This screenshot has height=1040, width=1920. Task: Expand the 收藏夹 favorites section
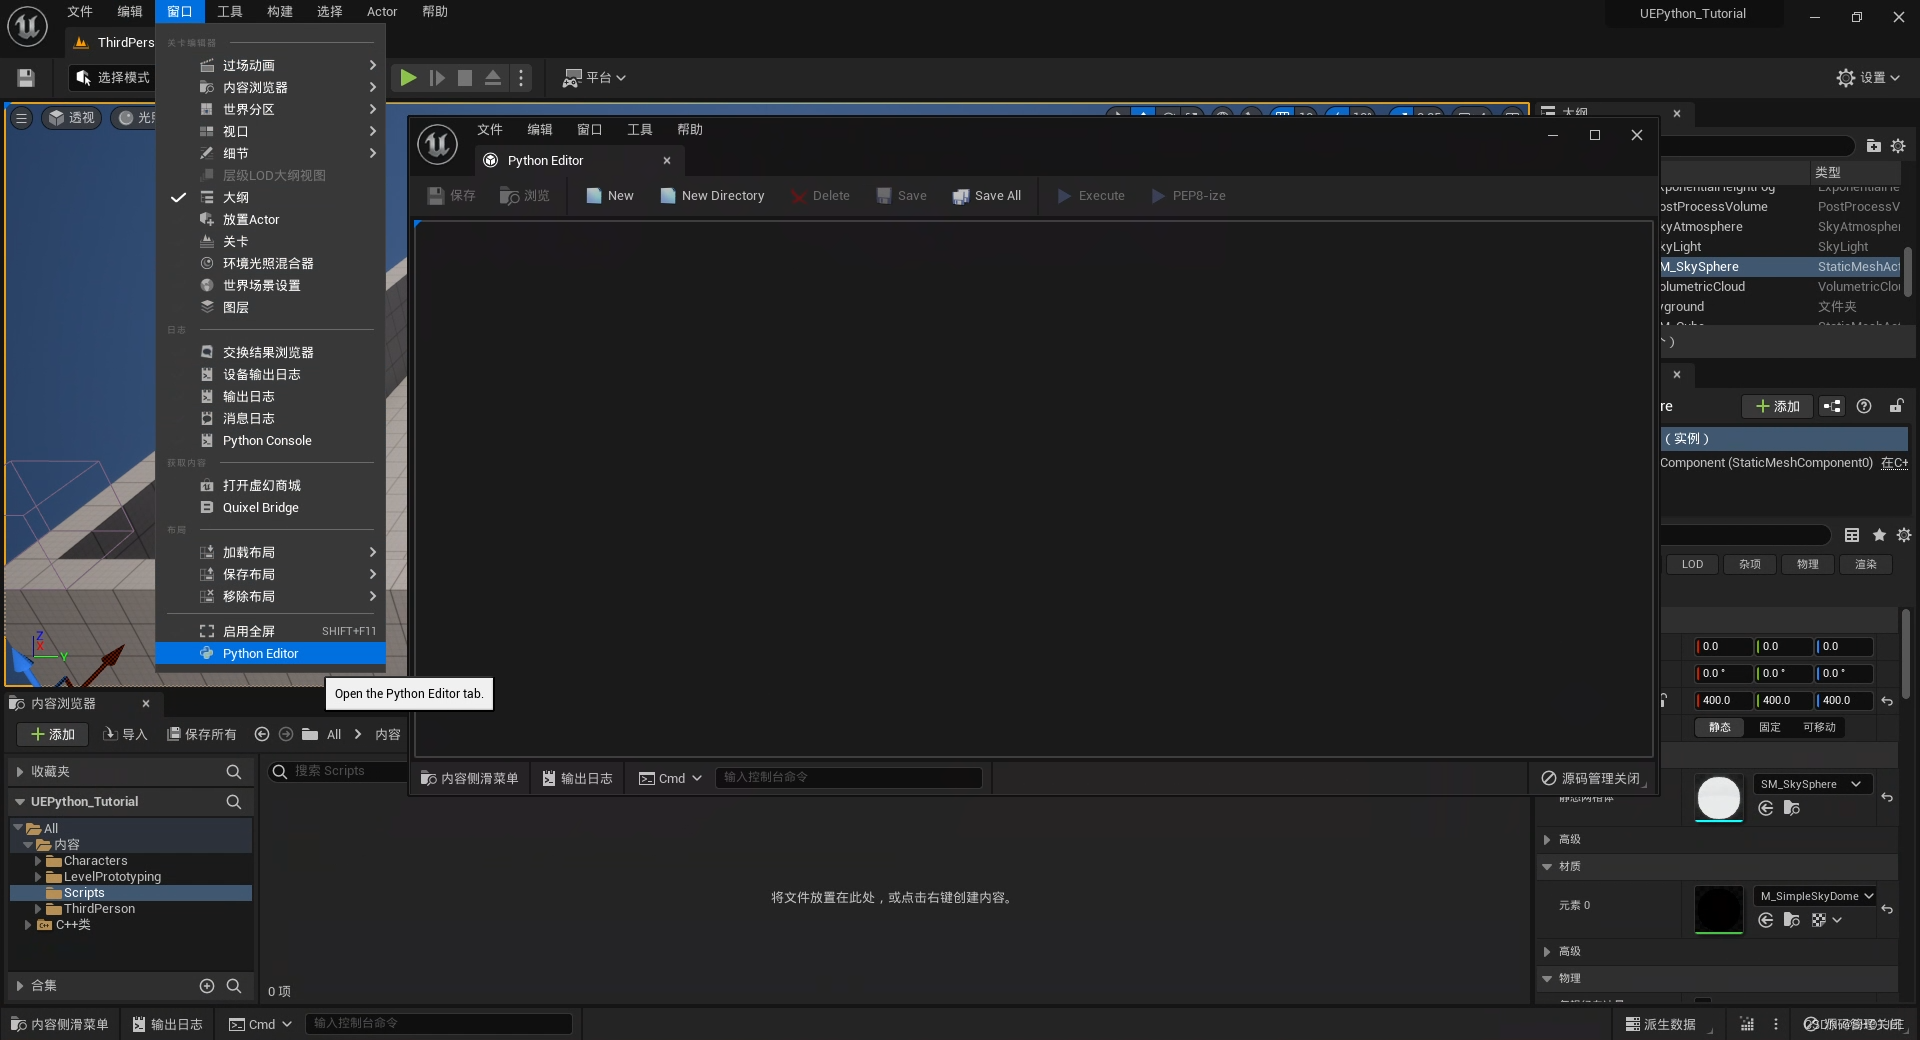pos(20,772)
